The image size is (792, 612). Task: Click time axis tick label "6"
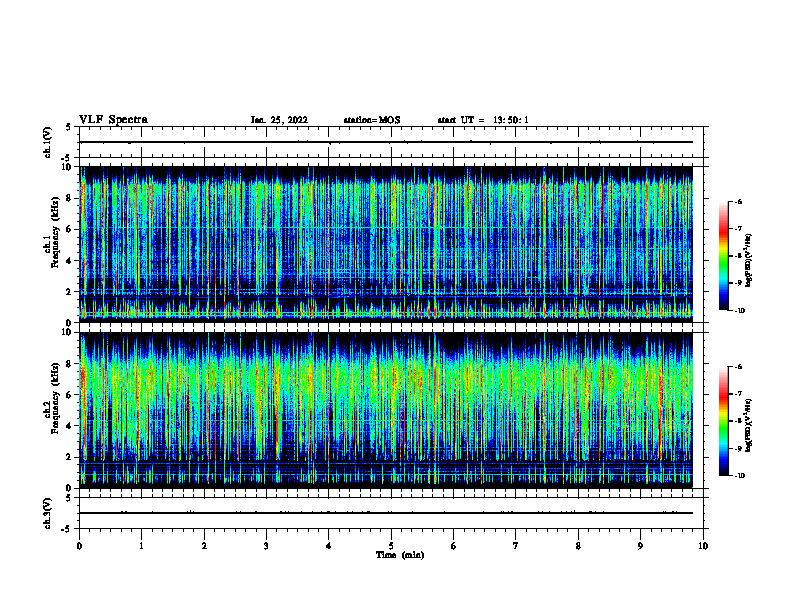[454, 546]
